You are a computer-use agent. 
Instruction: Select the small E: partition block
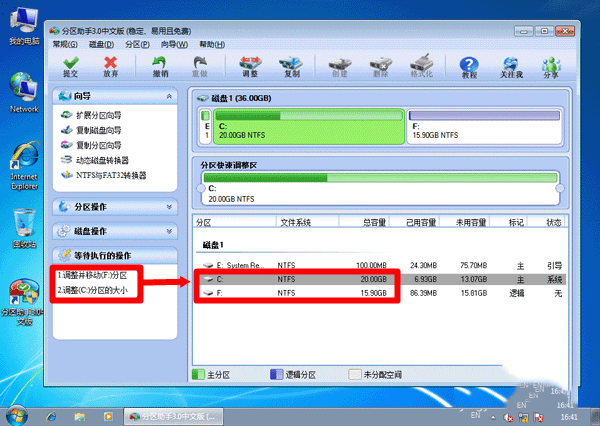pyautogui.click(x=206, y=126)
